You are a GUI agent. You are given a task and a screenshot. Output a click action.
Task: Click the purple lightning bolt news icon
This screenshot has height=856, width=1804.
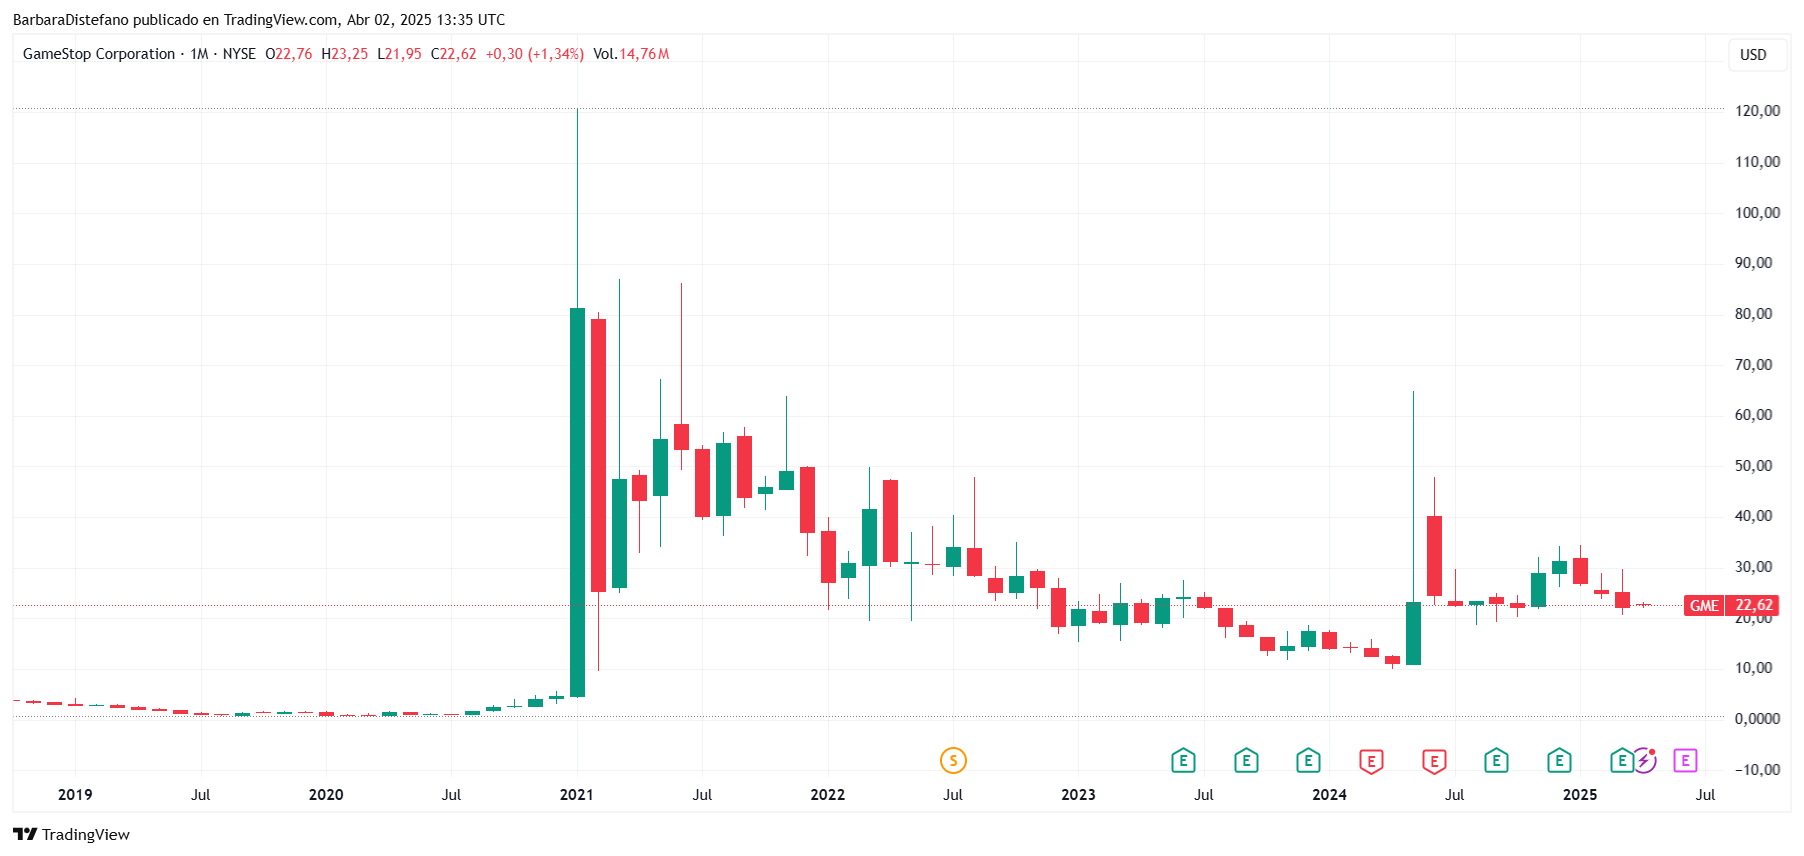coord(1645,761)
